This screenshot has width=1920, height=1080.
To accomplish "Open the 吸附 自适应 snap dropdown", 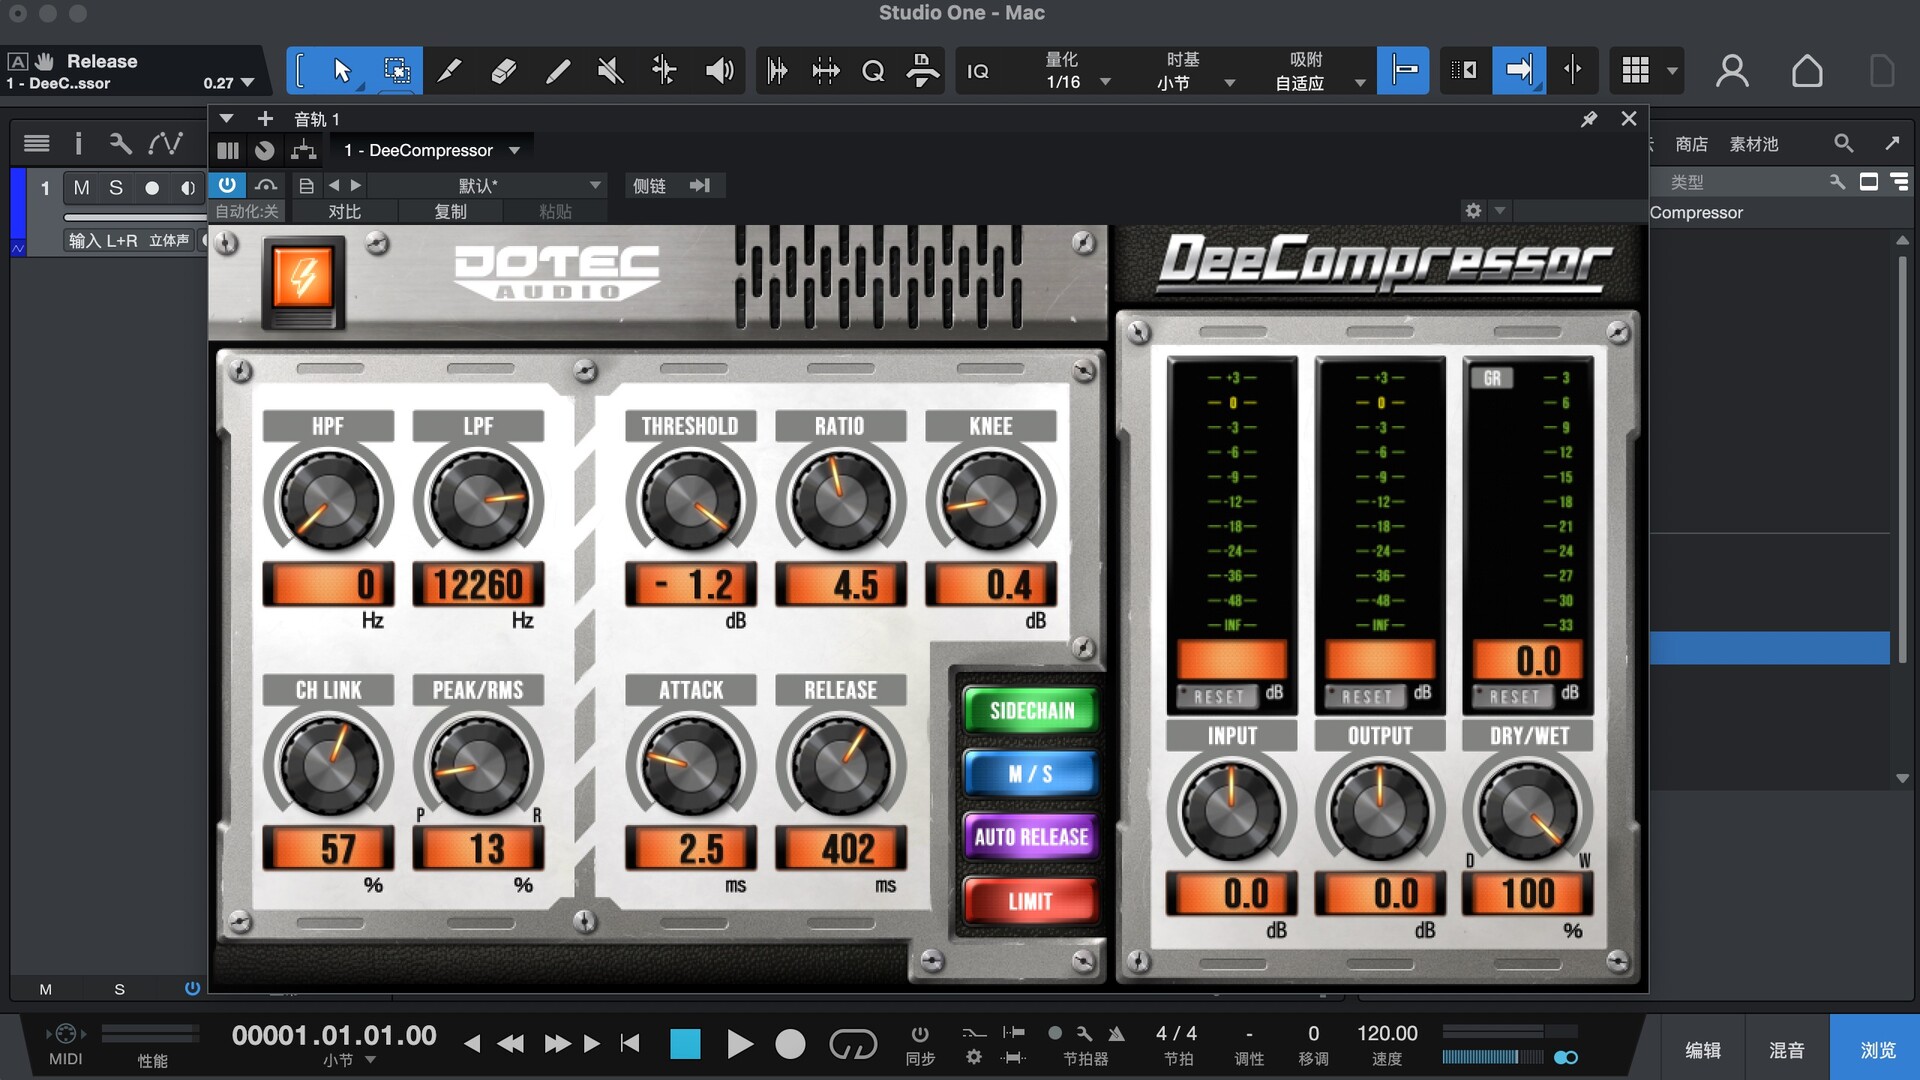I will (x=1318, y=71).
